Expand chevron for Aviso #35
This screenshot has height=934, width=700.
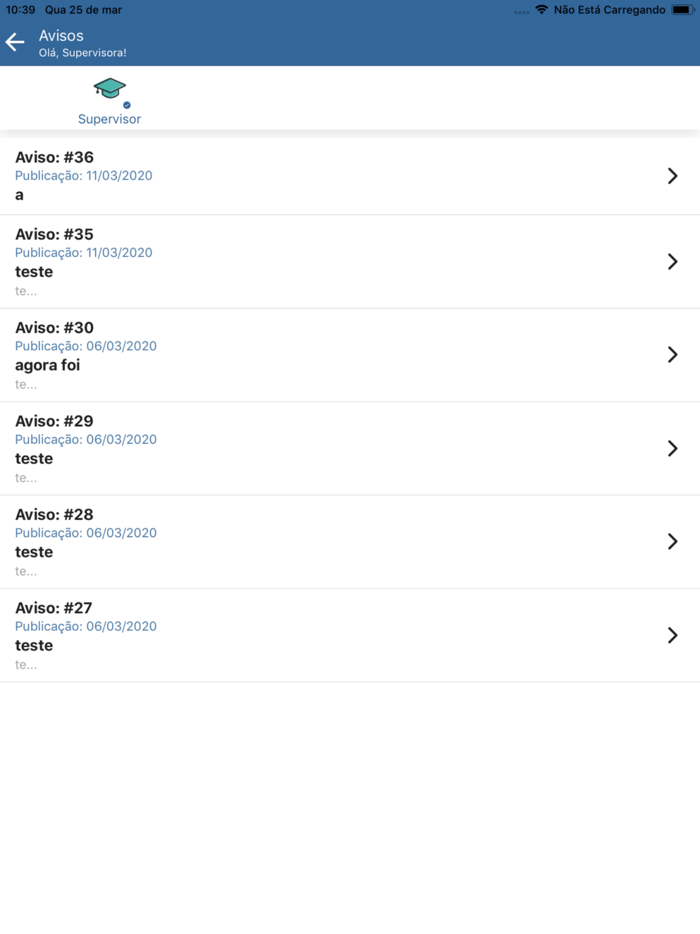(672, 262)
